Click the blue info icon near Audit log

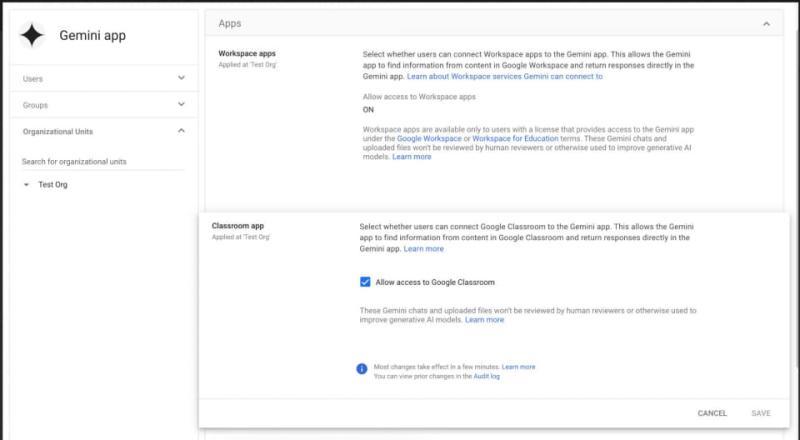point(362,369)
